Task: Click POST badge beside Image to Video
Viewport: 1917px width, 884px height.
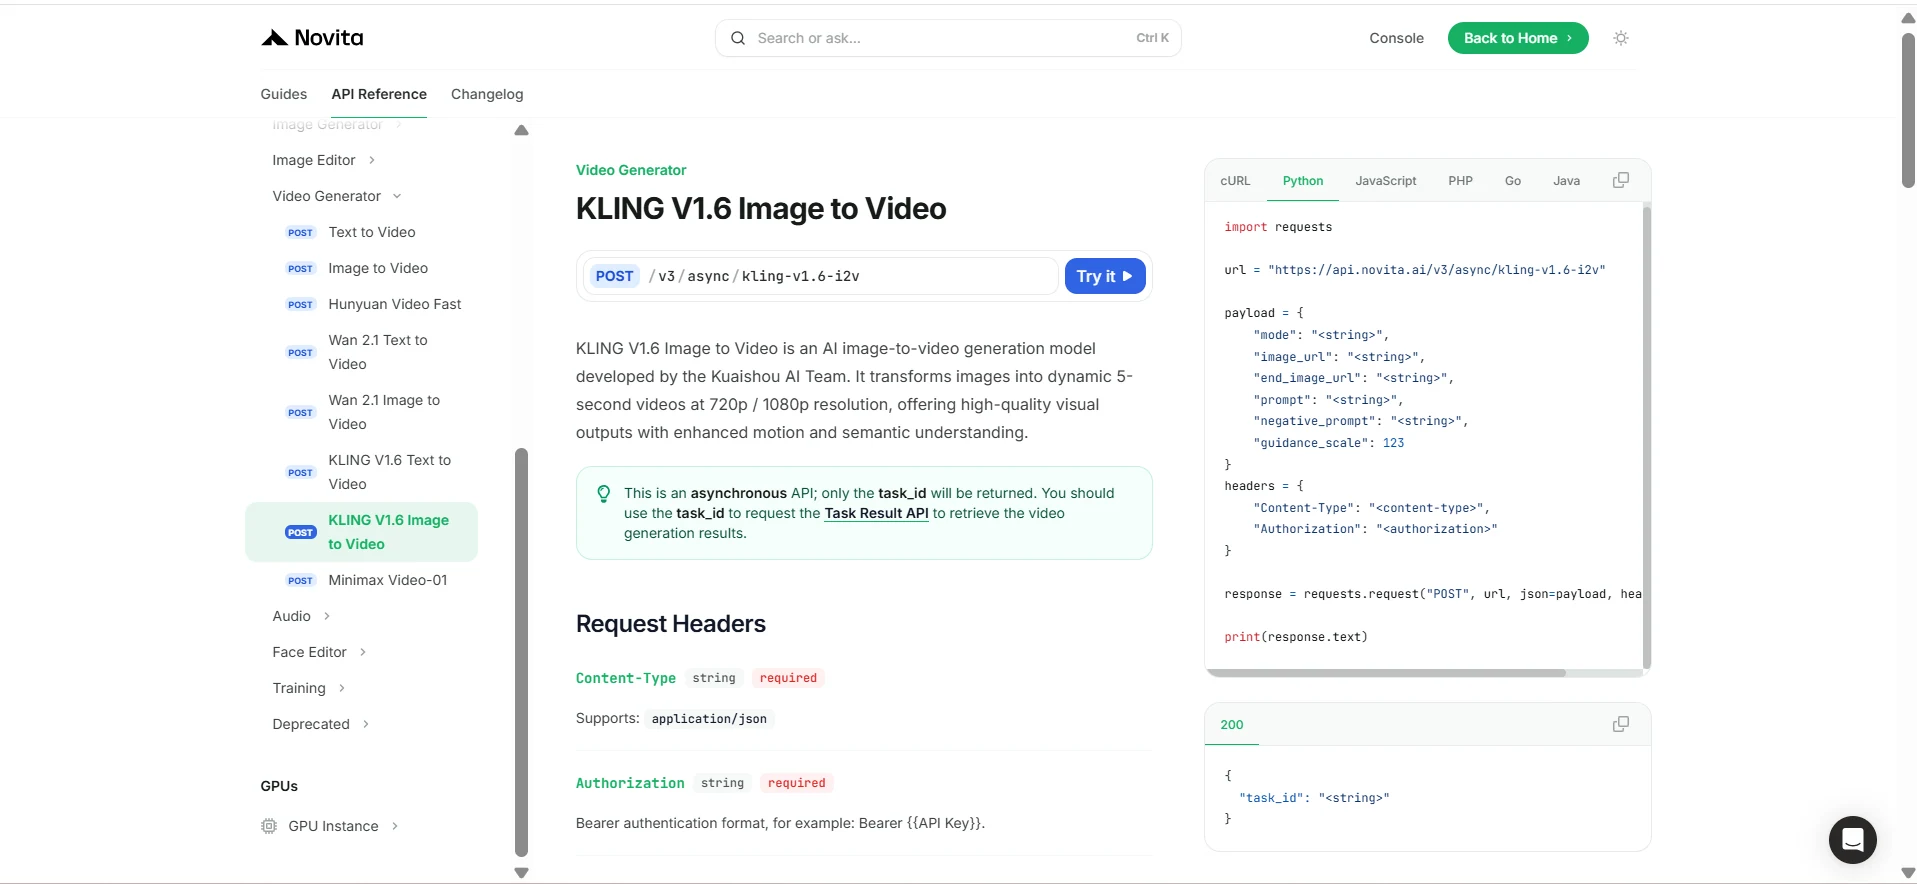Action: 300,268
